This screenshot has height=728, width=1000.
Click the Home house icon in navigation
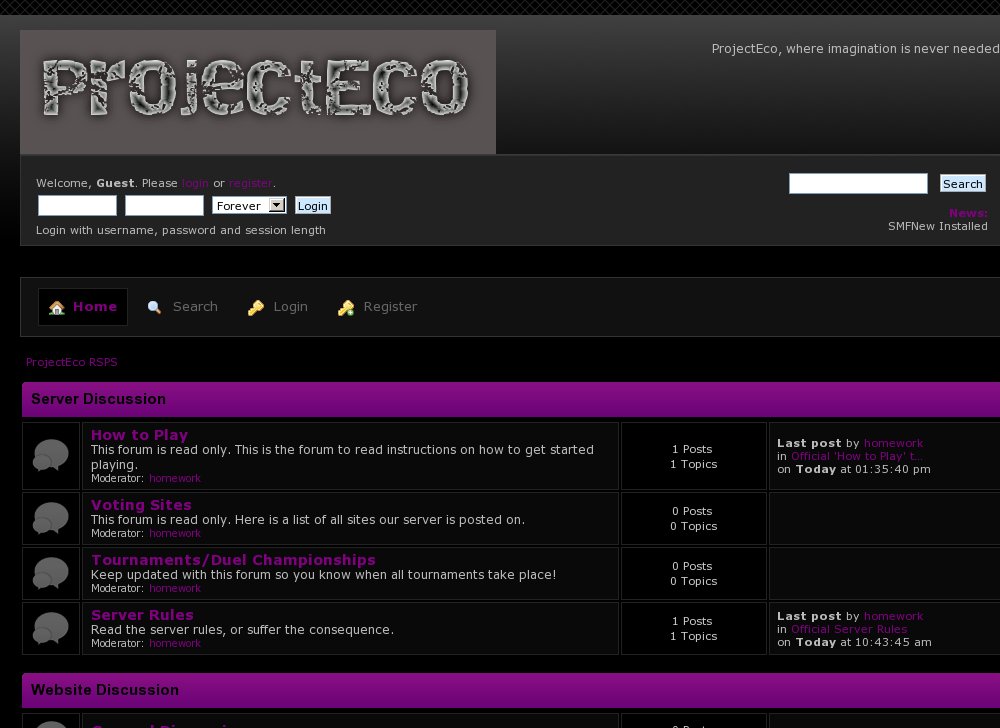(58, 307)
